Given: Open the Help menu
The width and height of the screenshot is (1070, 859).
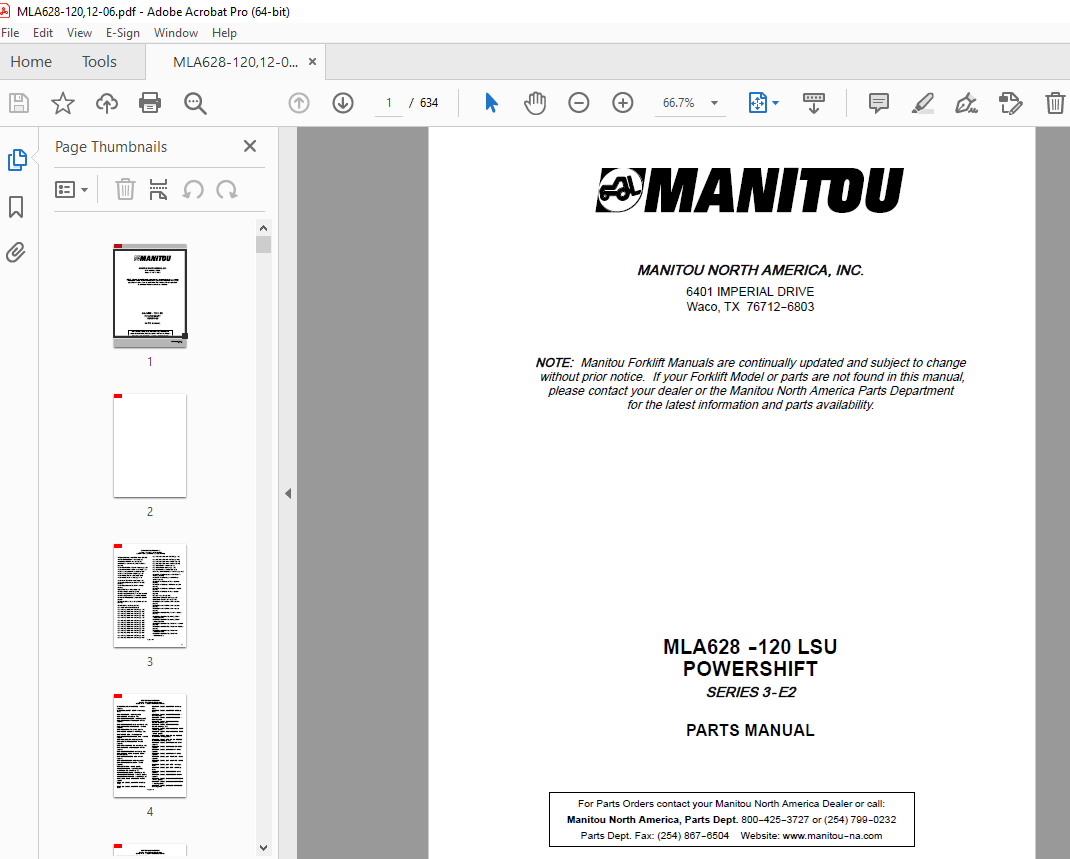Looking at the screenshot, I should tap(224, 33).
